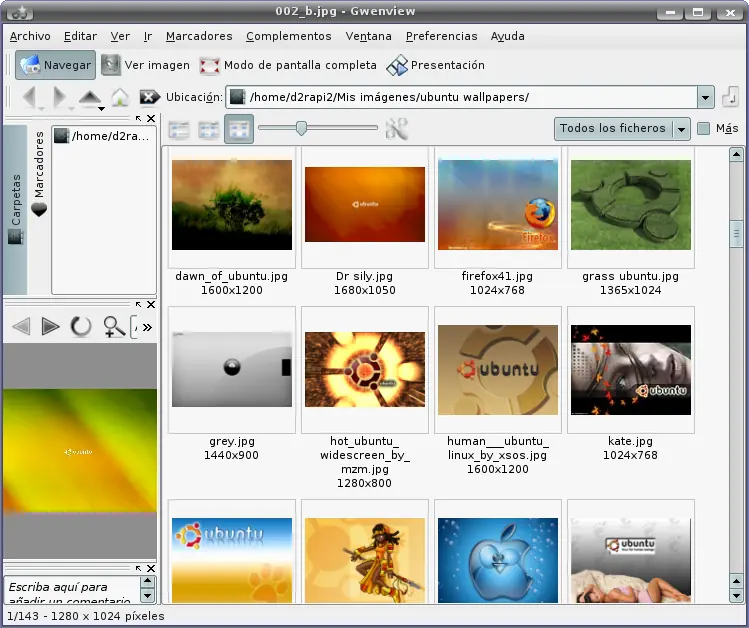Viewport: 749px width, 628px height.
Task: Open the Editar menu
Action: 80,36
